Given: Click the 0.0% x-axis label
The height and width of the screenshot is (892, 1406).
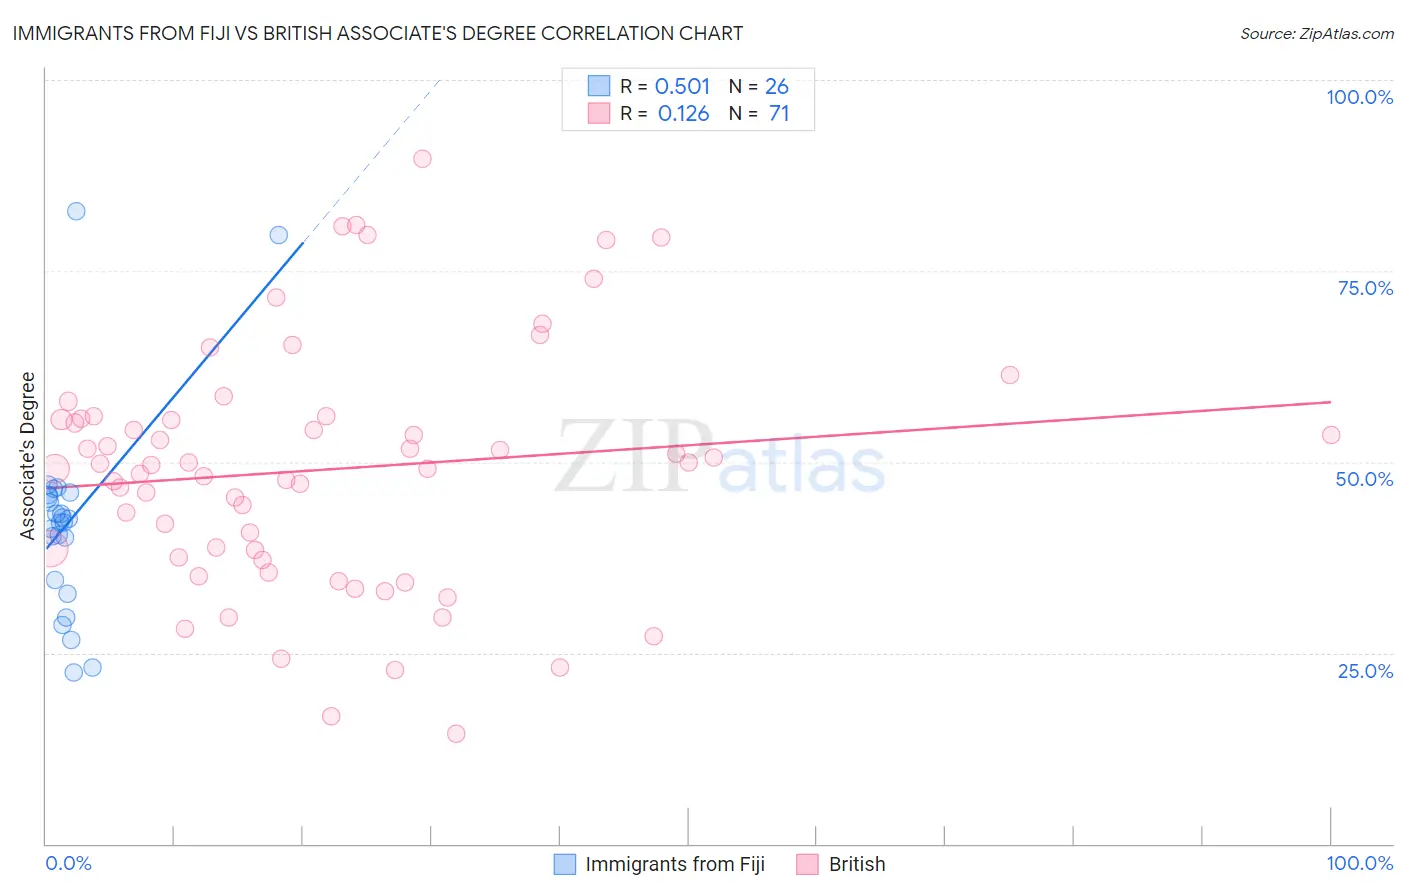Looking at the screenshot, I should 68,863.
